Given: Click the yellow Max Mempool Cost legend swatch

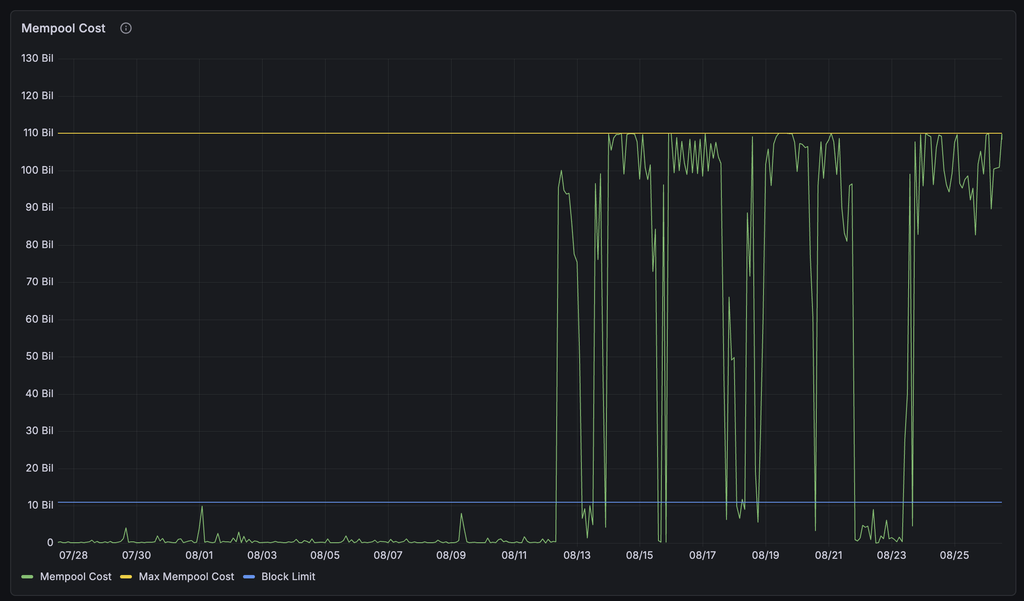Looking at the screenshot, I should [126, 577].
